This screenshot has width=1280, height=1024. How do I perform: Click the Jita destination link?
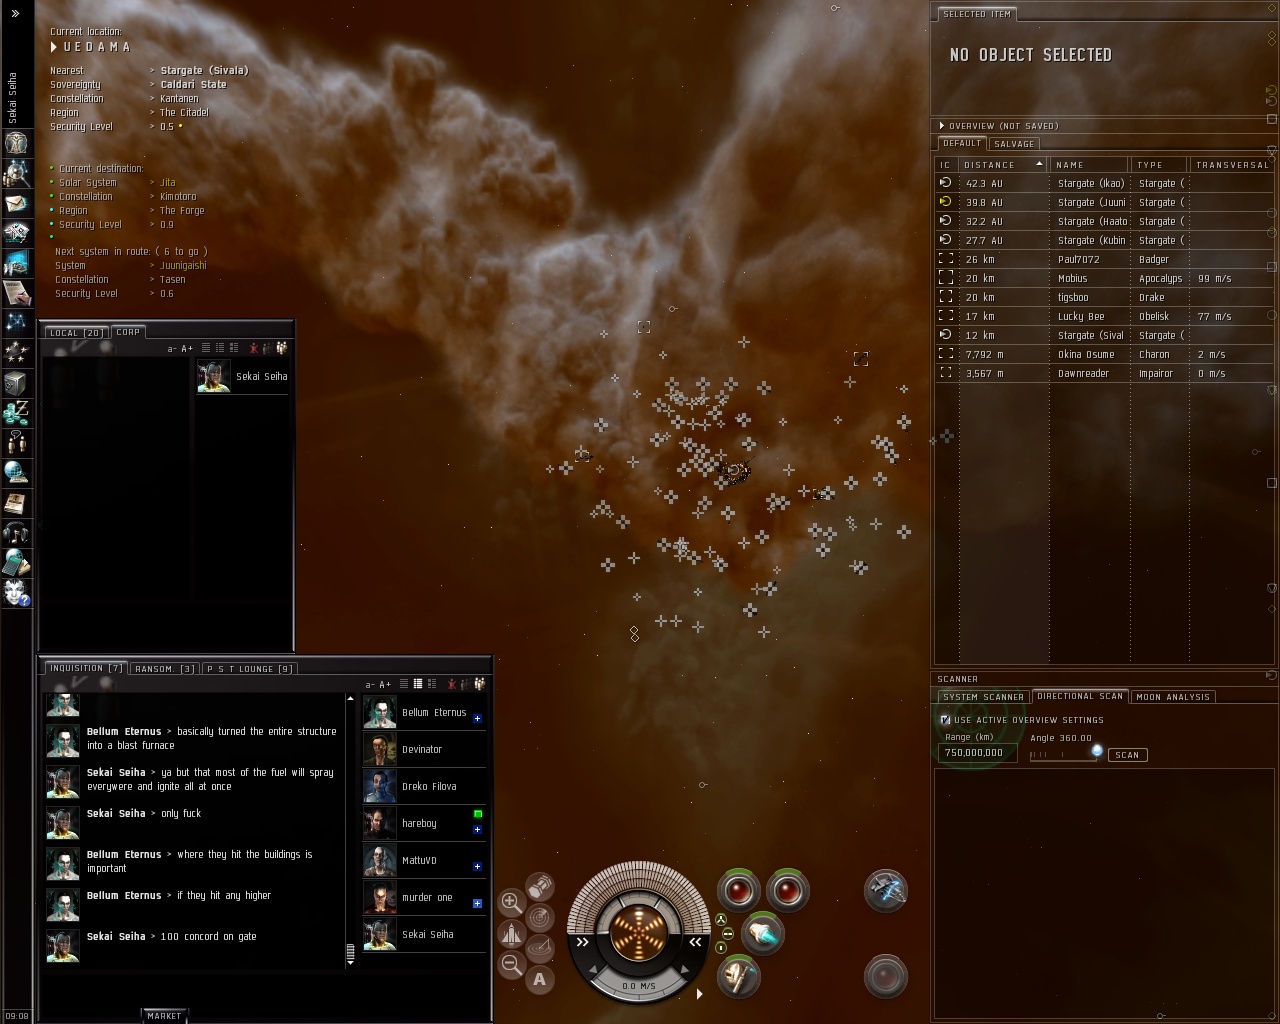(168, 183)
